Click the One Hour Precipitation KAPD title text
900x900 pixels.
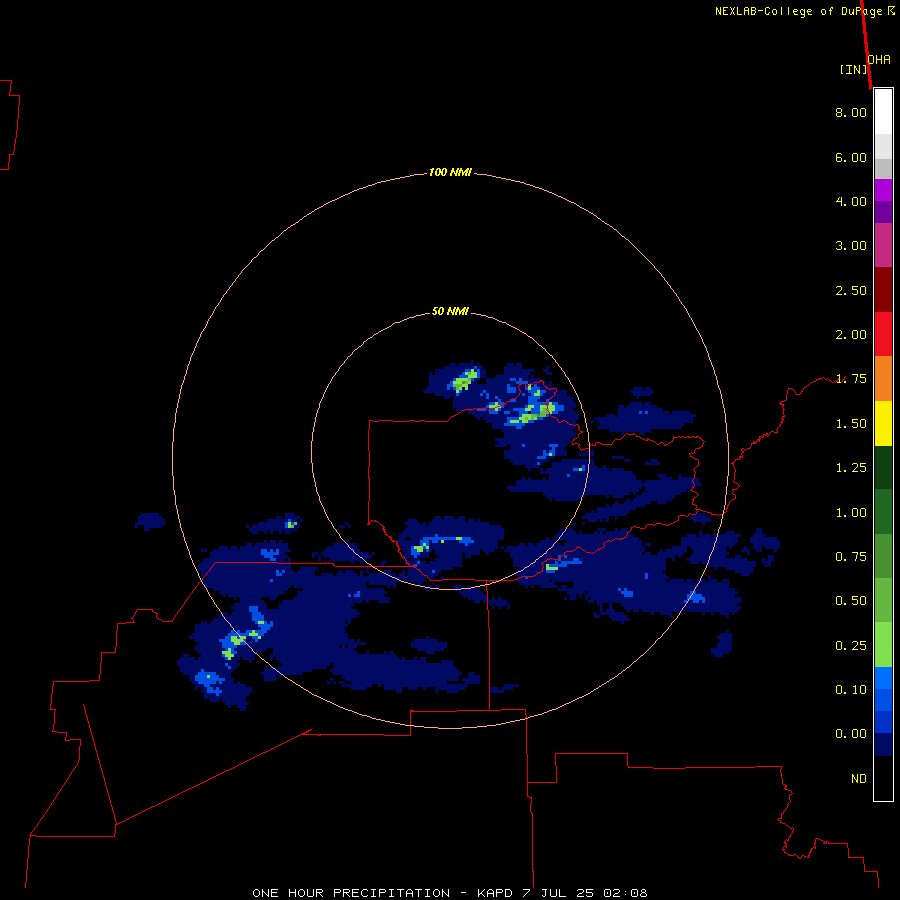(450, 893)
